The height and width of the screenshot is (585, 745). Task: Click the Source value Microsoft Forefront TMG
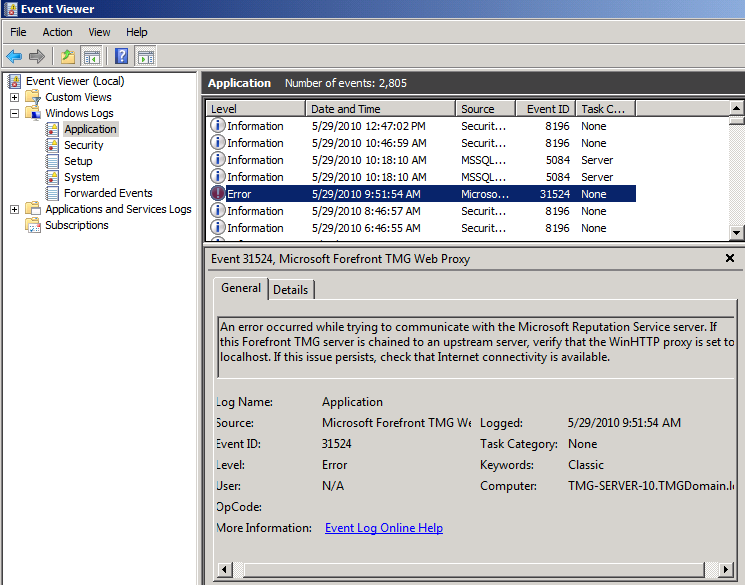396,423
